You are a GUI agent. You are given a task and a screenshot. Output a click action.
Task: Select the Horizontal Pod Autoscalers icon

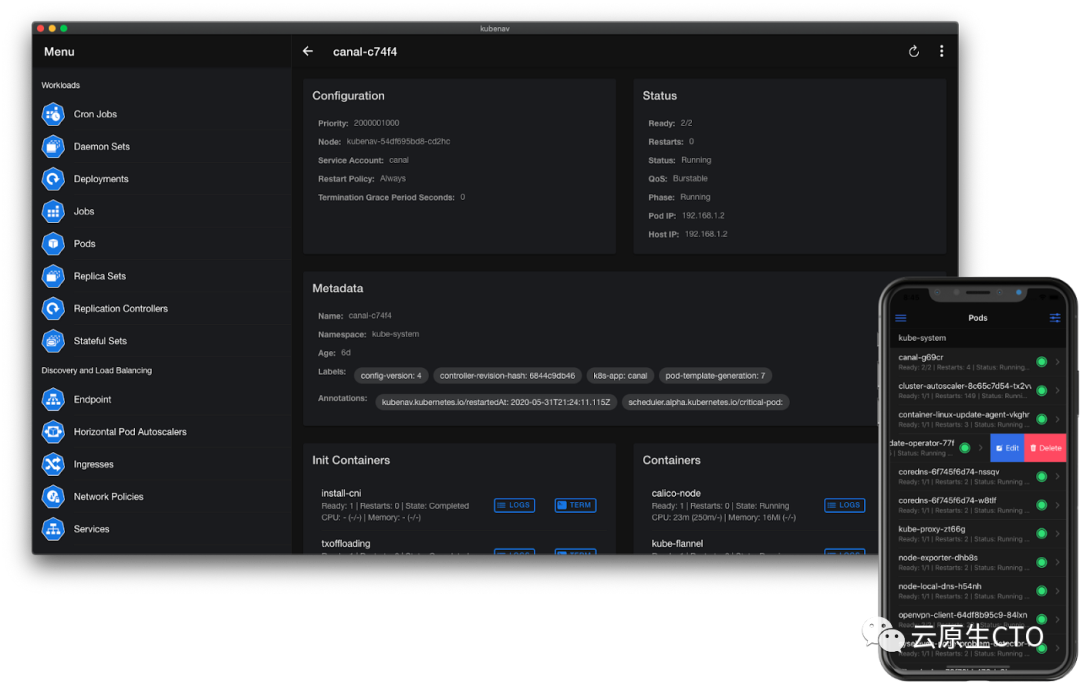coord(53,432)
